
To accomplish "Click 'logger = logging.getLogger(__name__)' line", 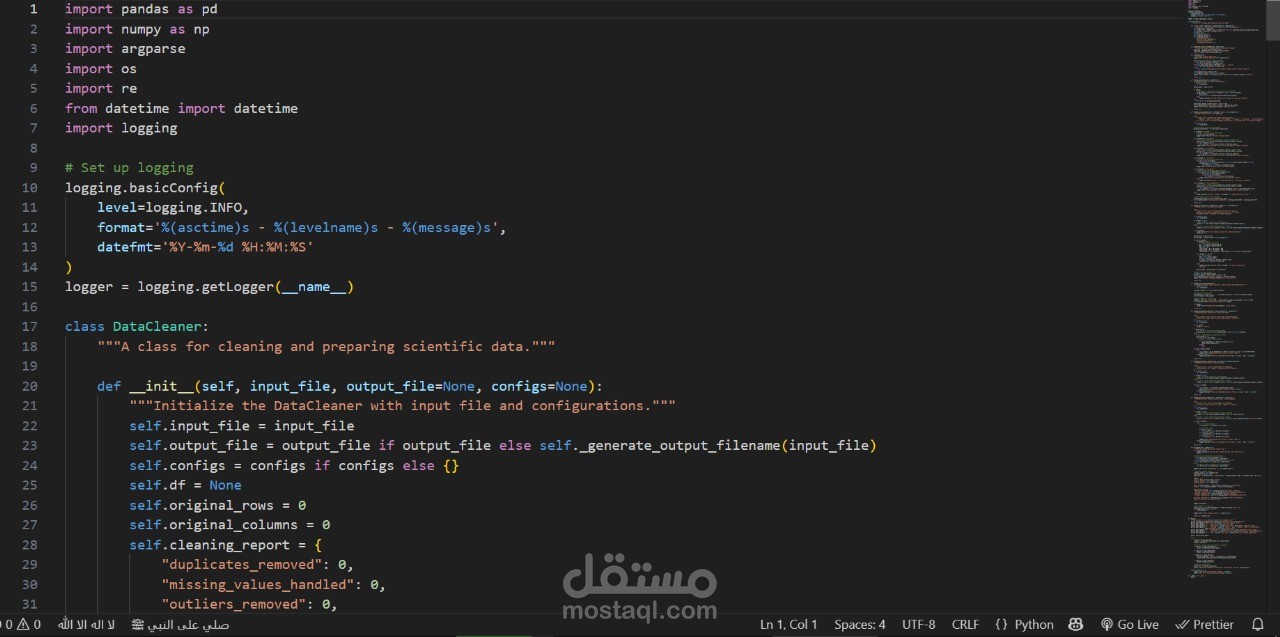I will (209, 287).
